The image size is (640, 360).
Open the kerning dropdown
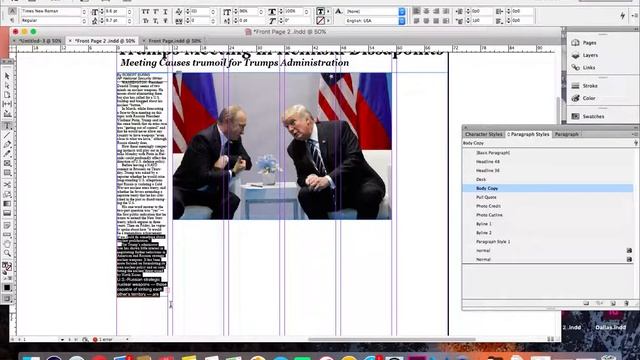(x=213, y=11)
